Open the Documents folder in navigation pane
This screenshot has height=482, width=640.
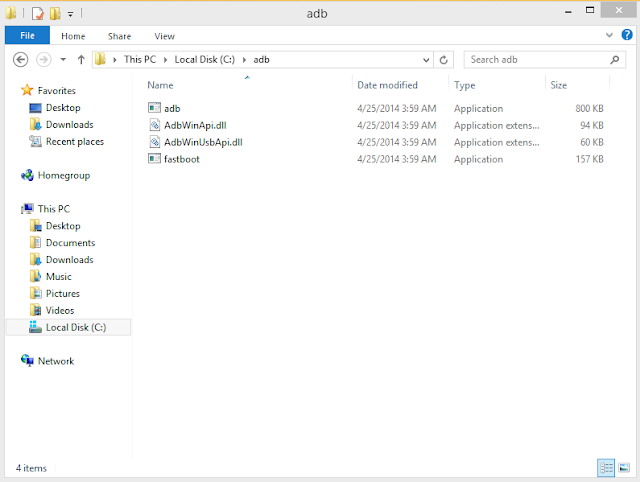click(70, 243)
